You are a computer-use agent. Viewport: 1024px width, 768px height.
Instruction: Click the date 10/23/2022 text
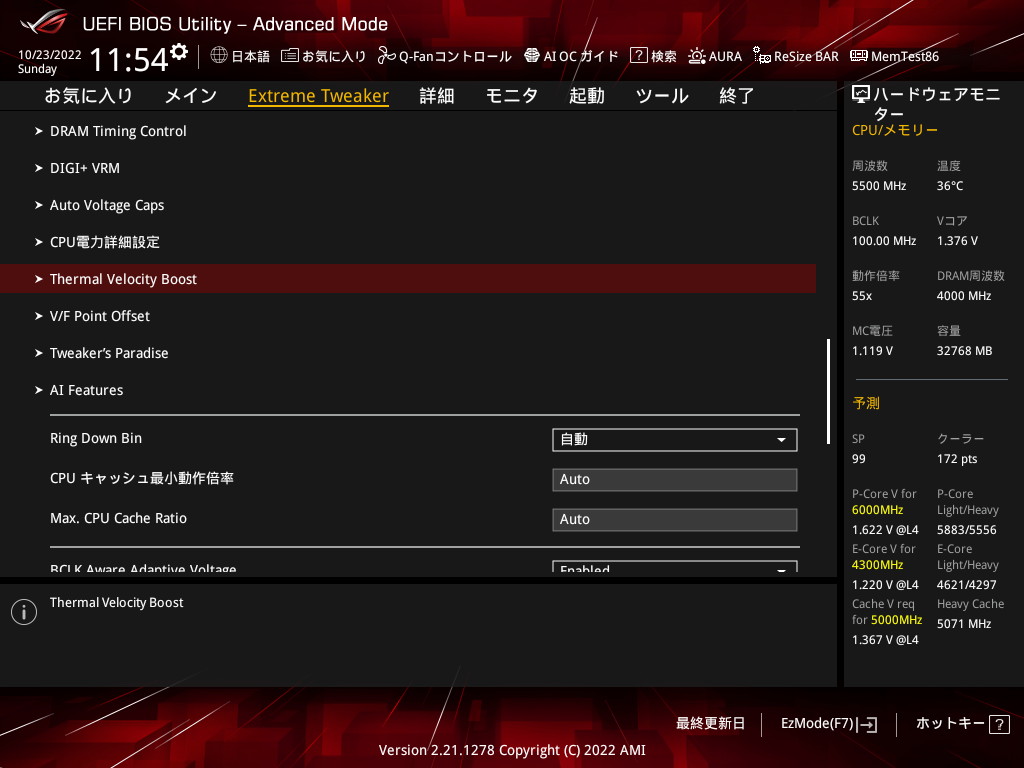[x=50, y=55]
